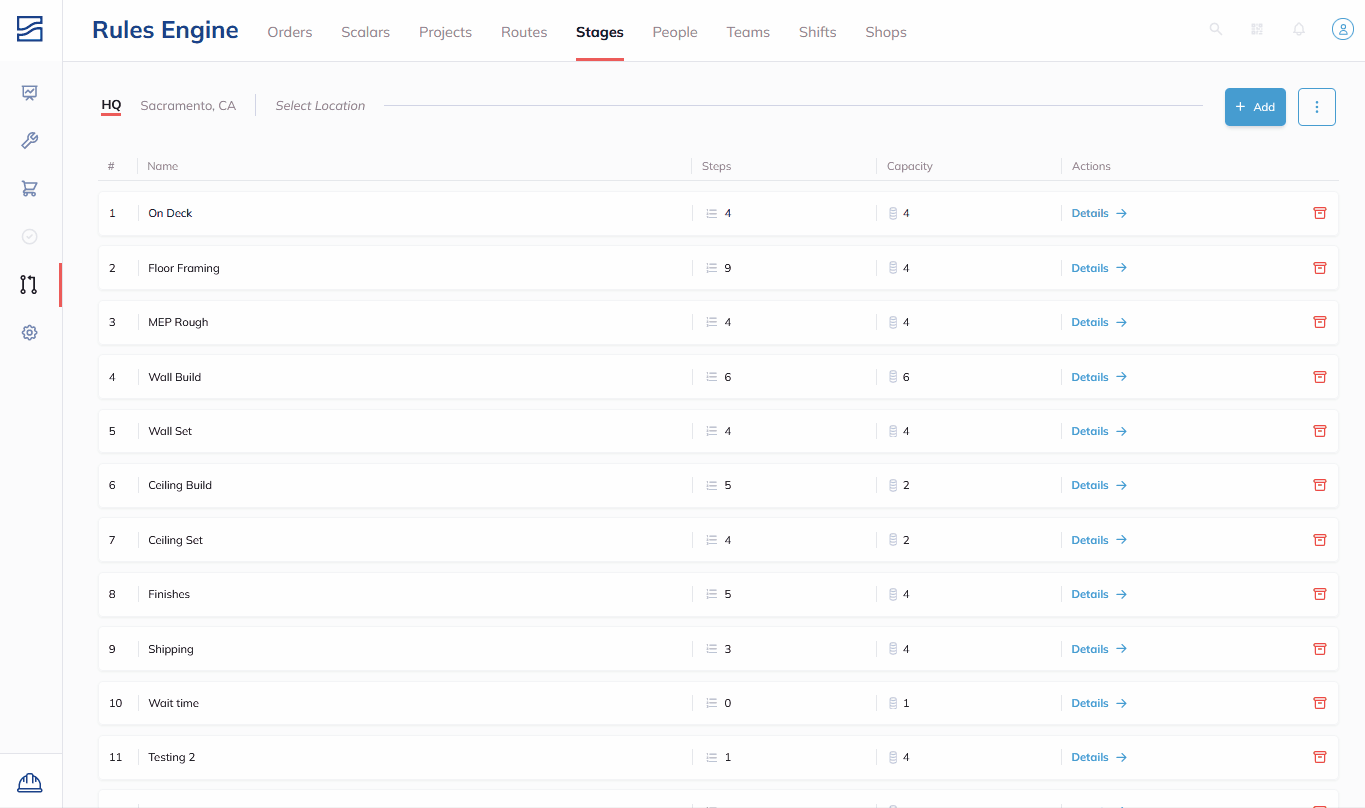Archive the Wall Set stage
This screenshot has height=808, width=1365.
click(x=1319, y=431)
